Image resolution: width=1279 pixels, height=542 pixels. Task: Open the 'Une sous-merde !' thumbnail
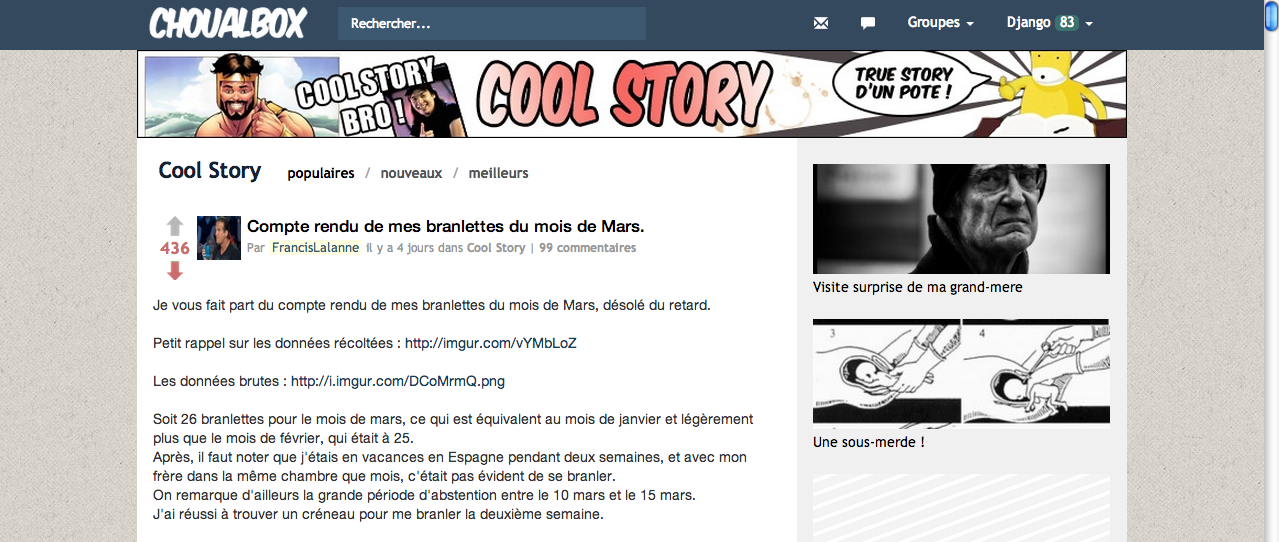pos(961,373)
